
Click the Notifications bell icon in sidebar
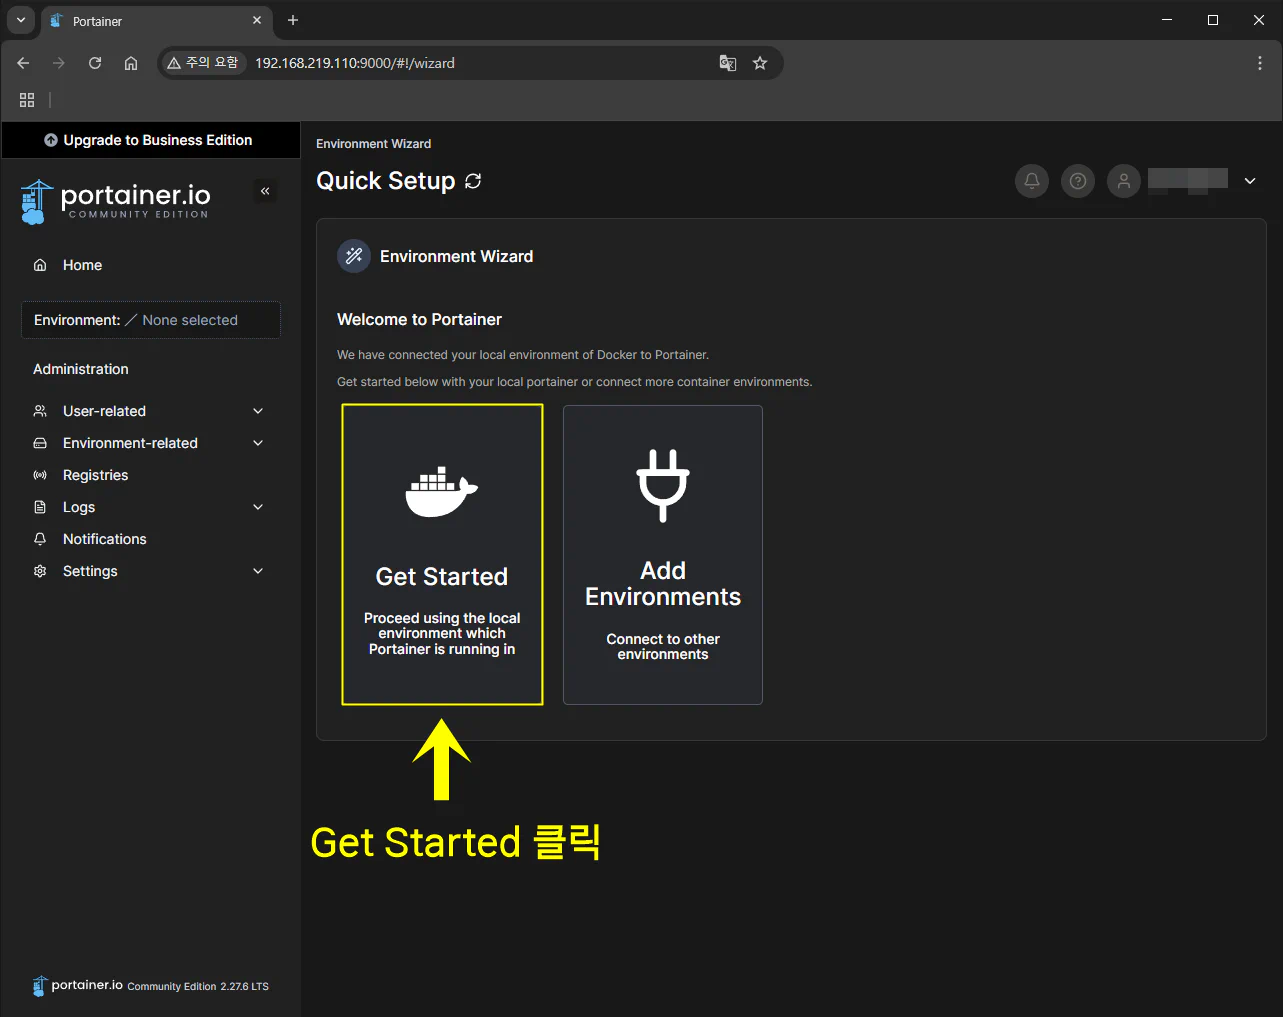point(40,539)
